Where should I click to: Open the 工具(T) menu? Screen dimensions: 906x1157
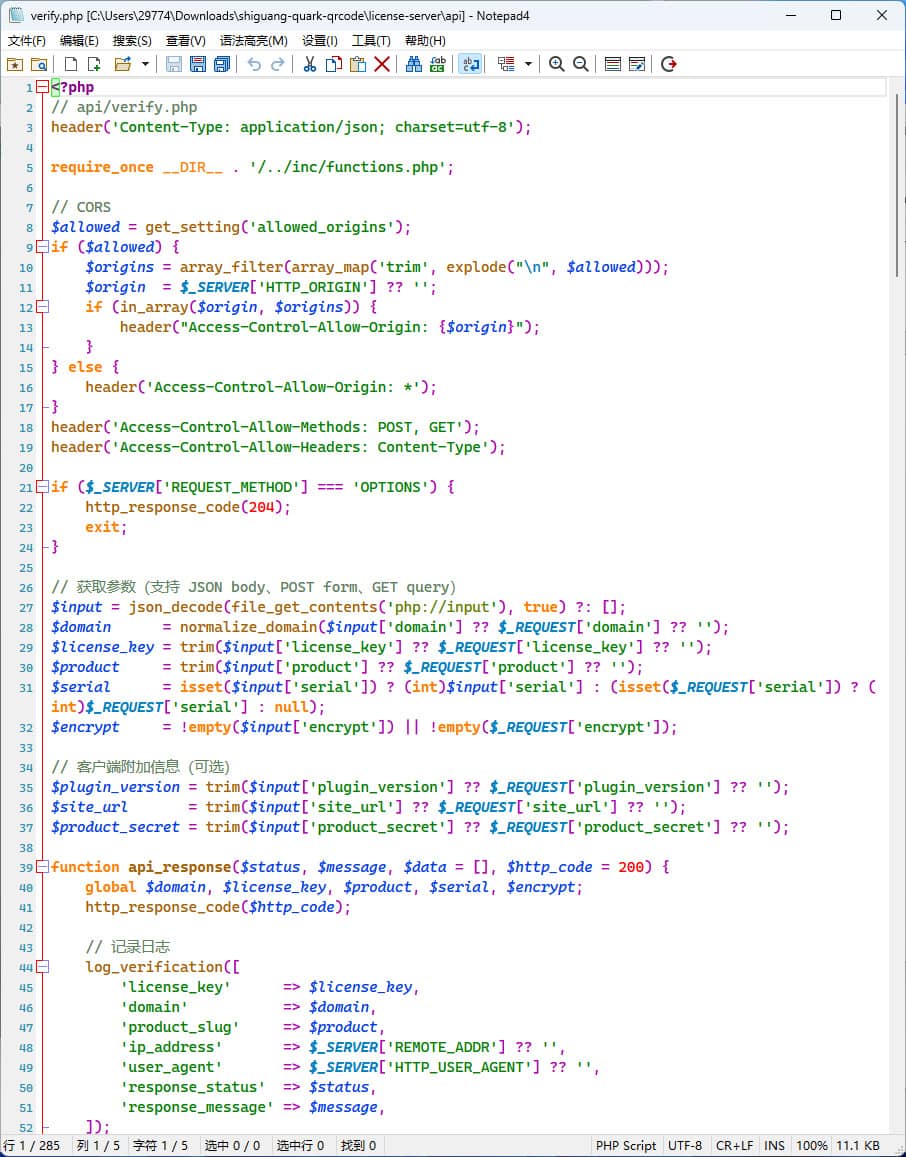coord(371,41)
